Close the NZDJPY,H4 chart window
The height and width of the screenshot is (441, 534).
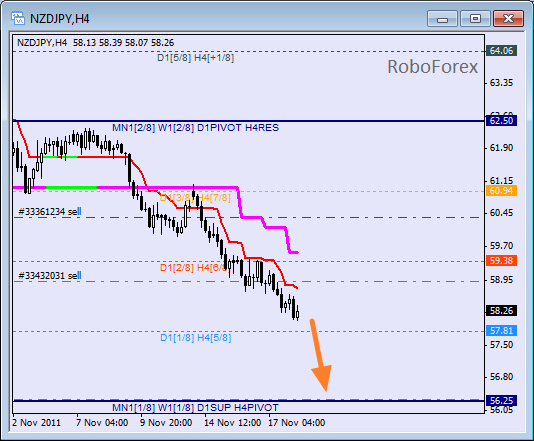pos(508,18)
